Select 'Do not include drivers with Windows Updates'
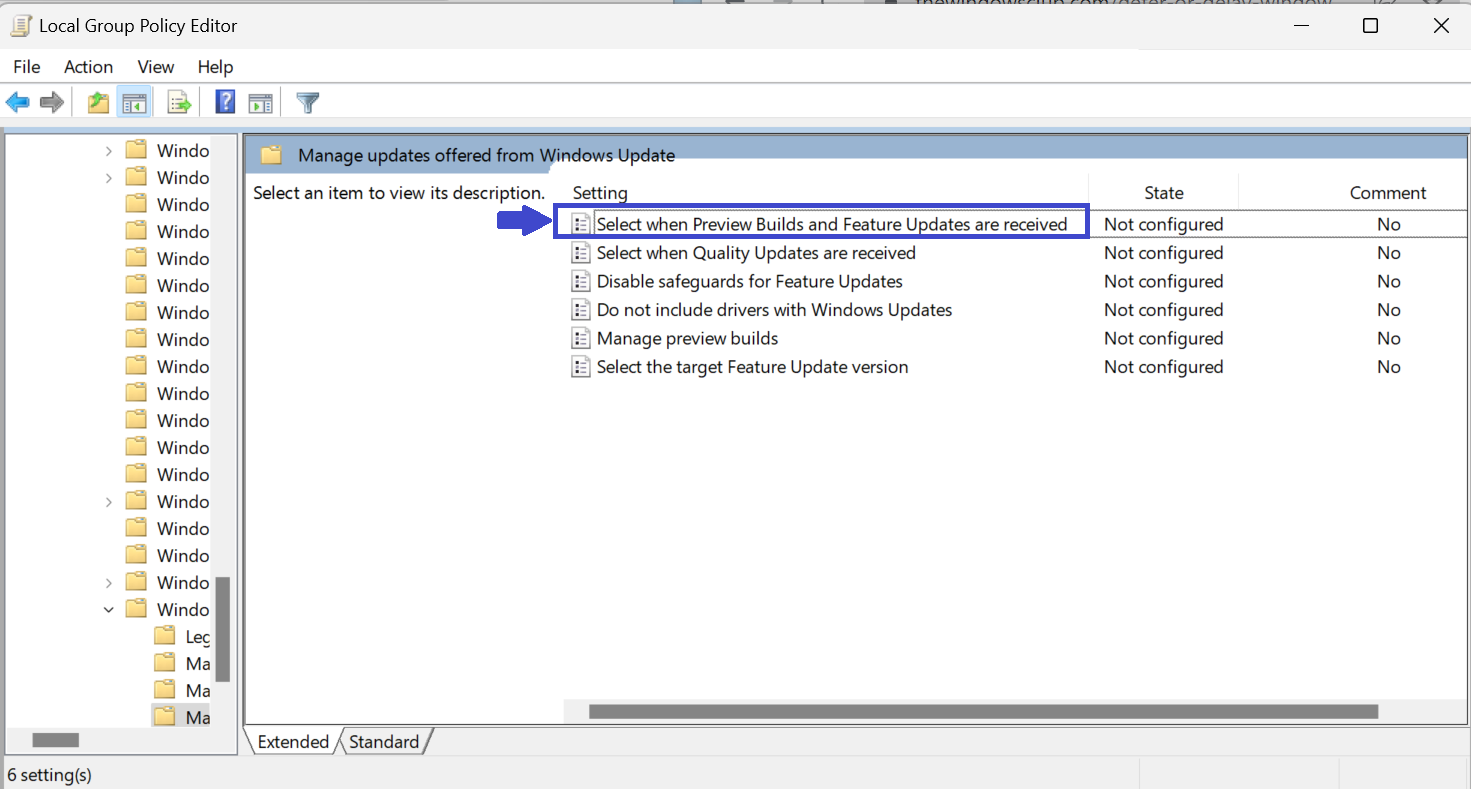This screenshot has height=789, width=1471. [774, 310]
